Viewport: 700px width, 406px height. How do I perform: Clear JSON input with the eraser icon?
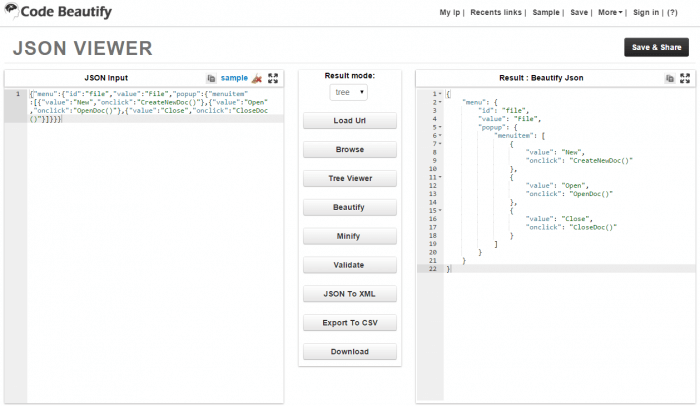coord(257,79)
